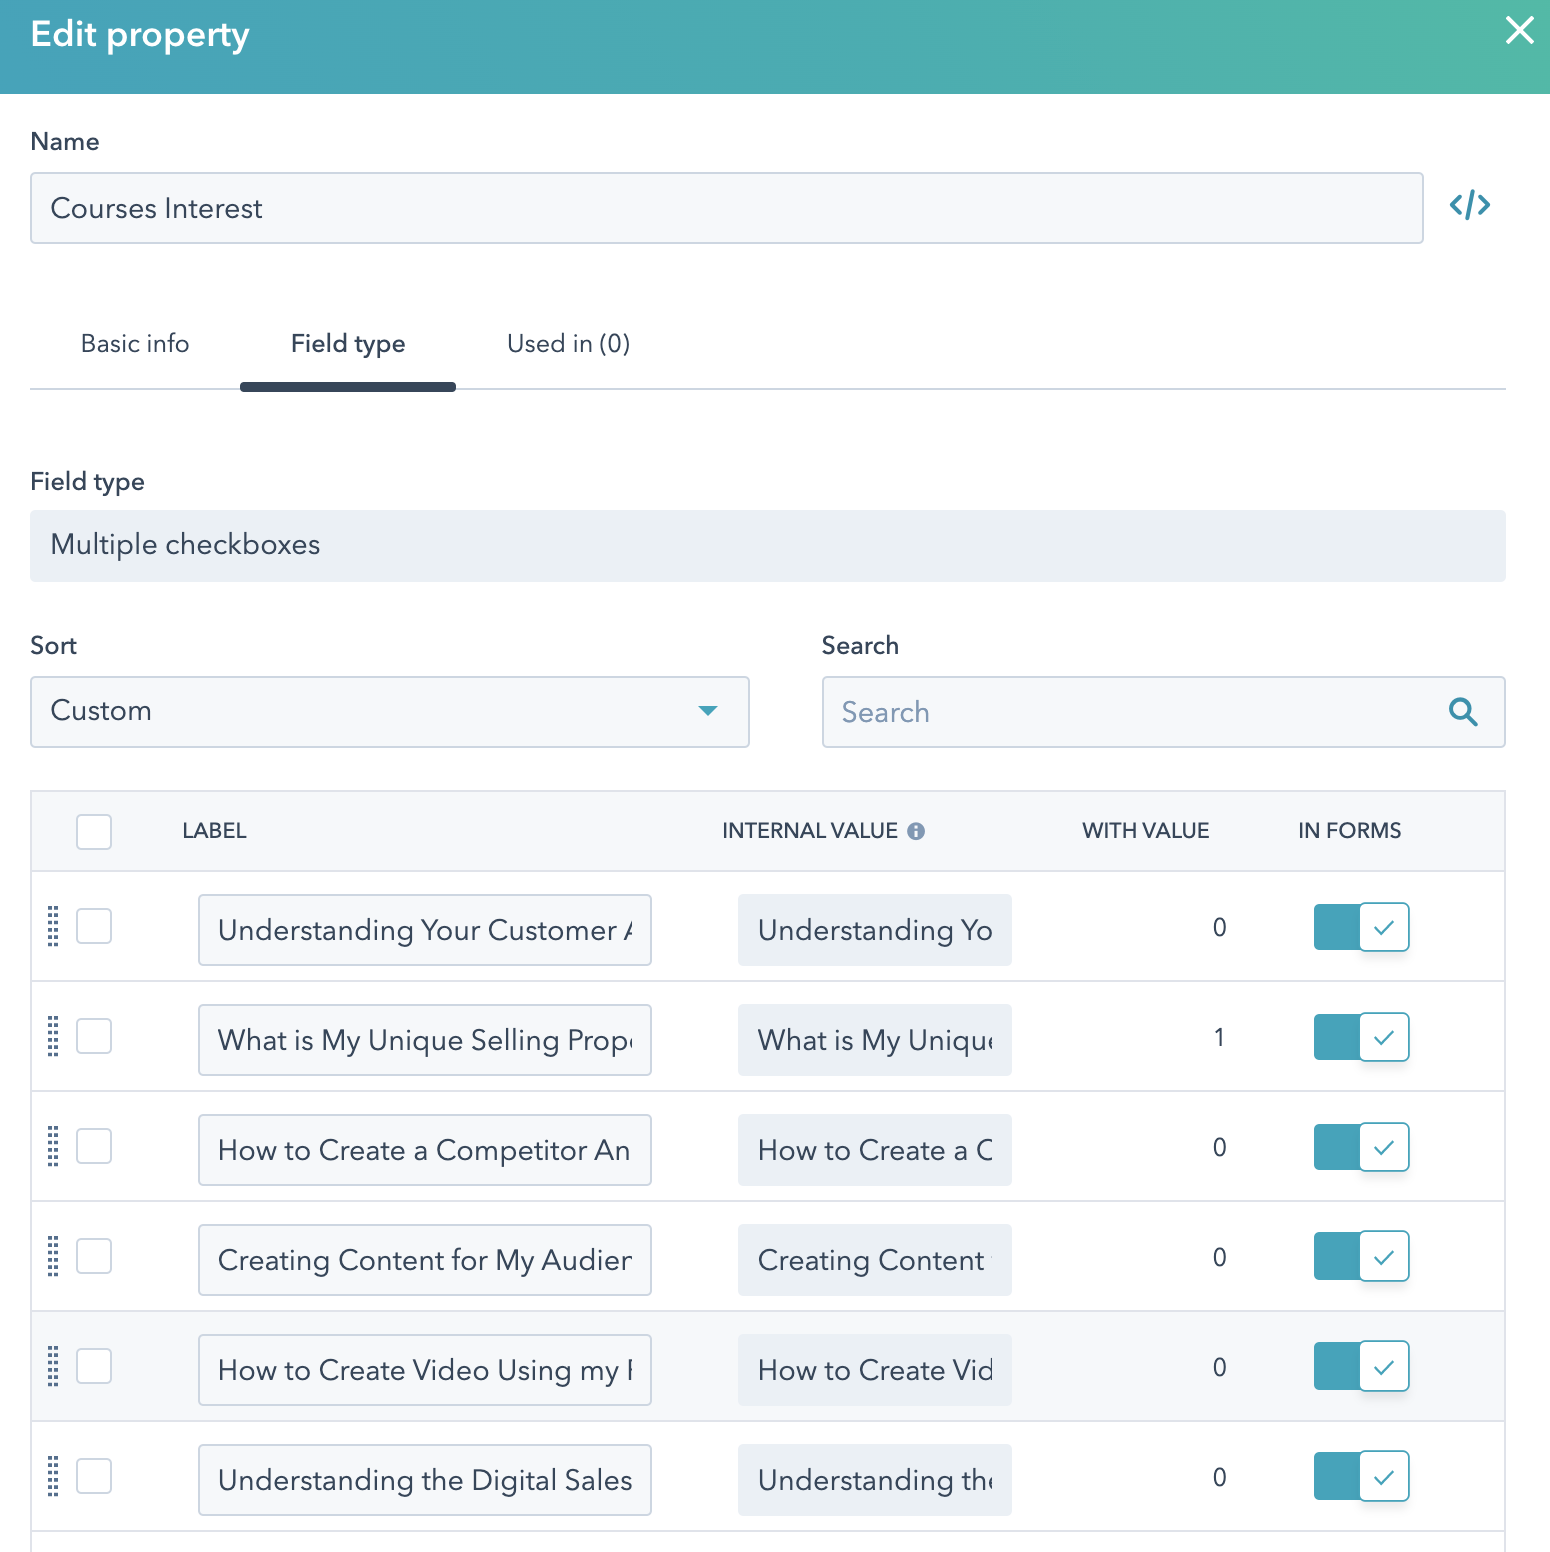Check the Competitor row checkbox
1550x1552 pixels.
(x=94, y=1146)
